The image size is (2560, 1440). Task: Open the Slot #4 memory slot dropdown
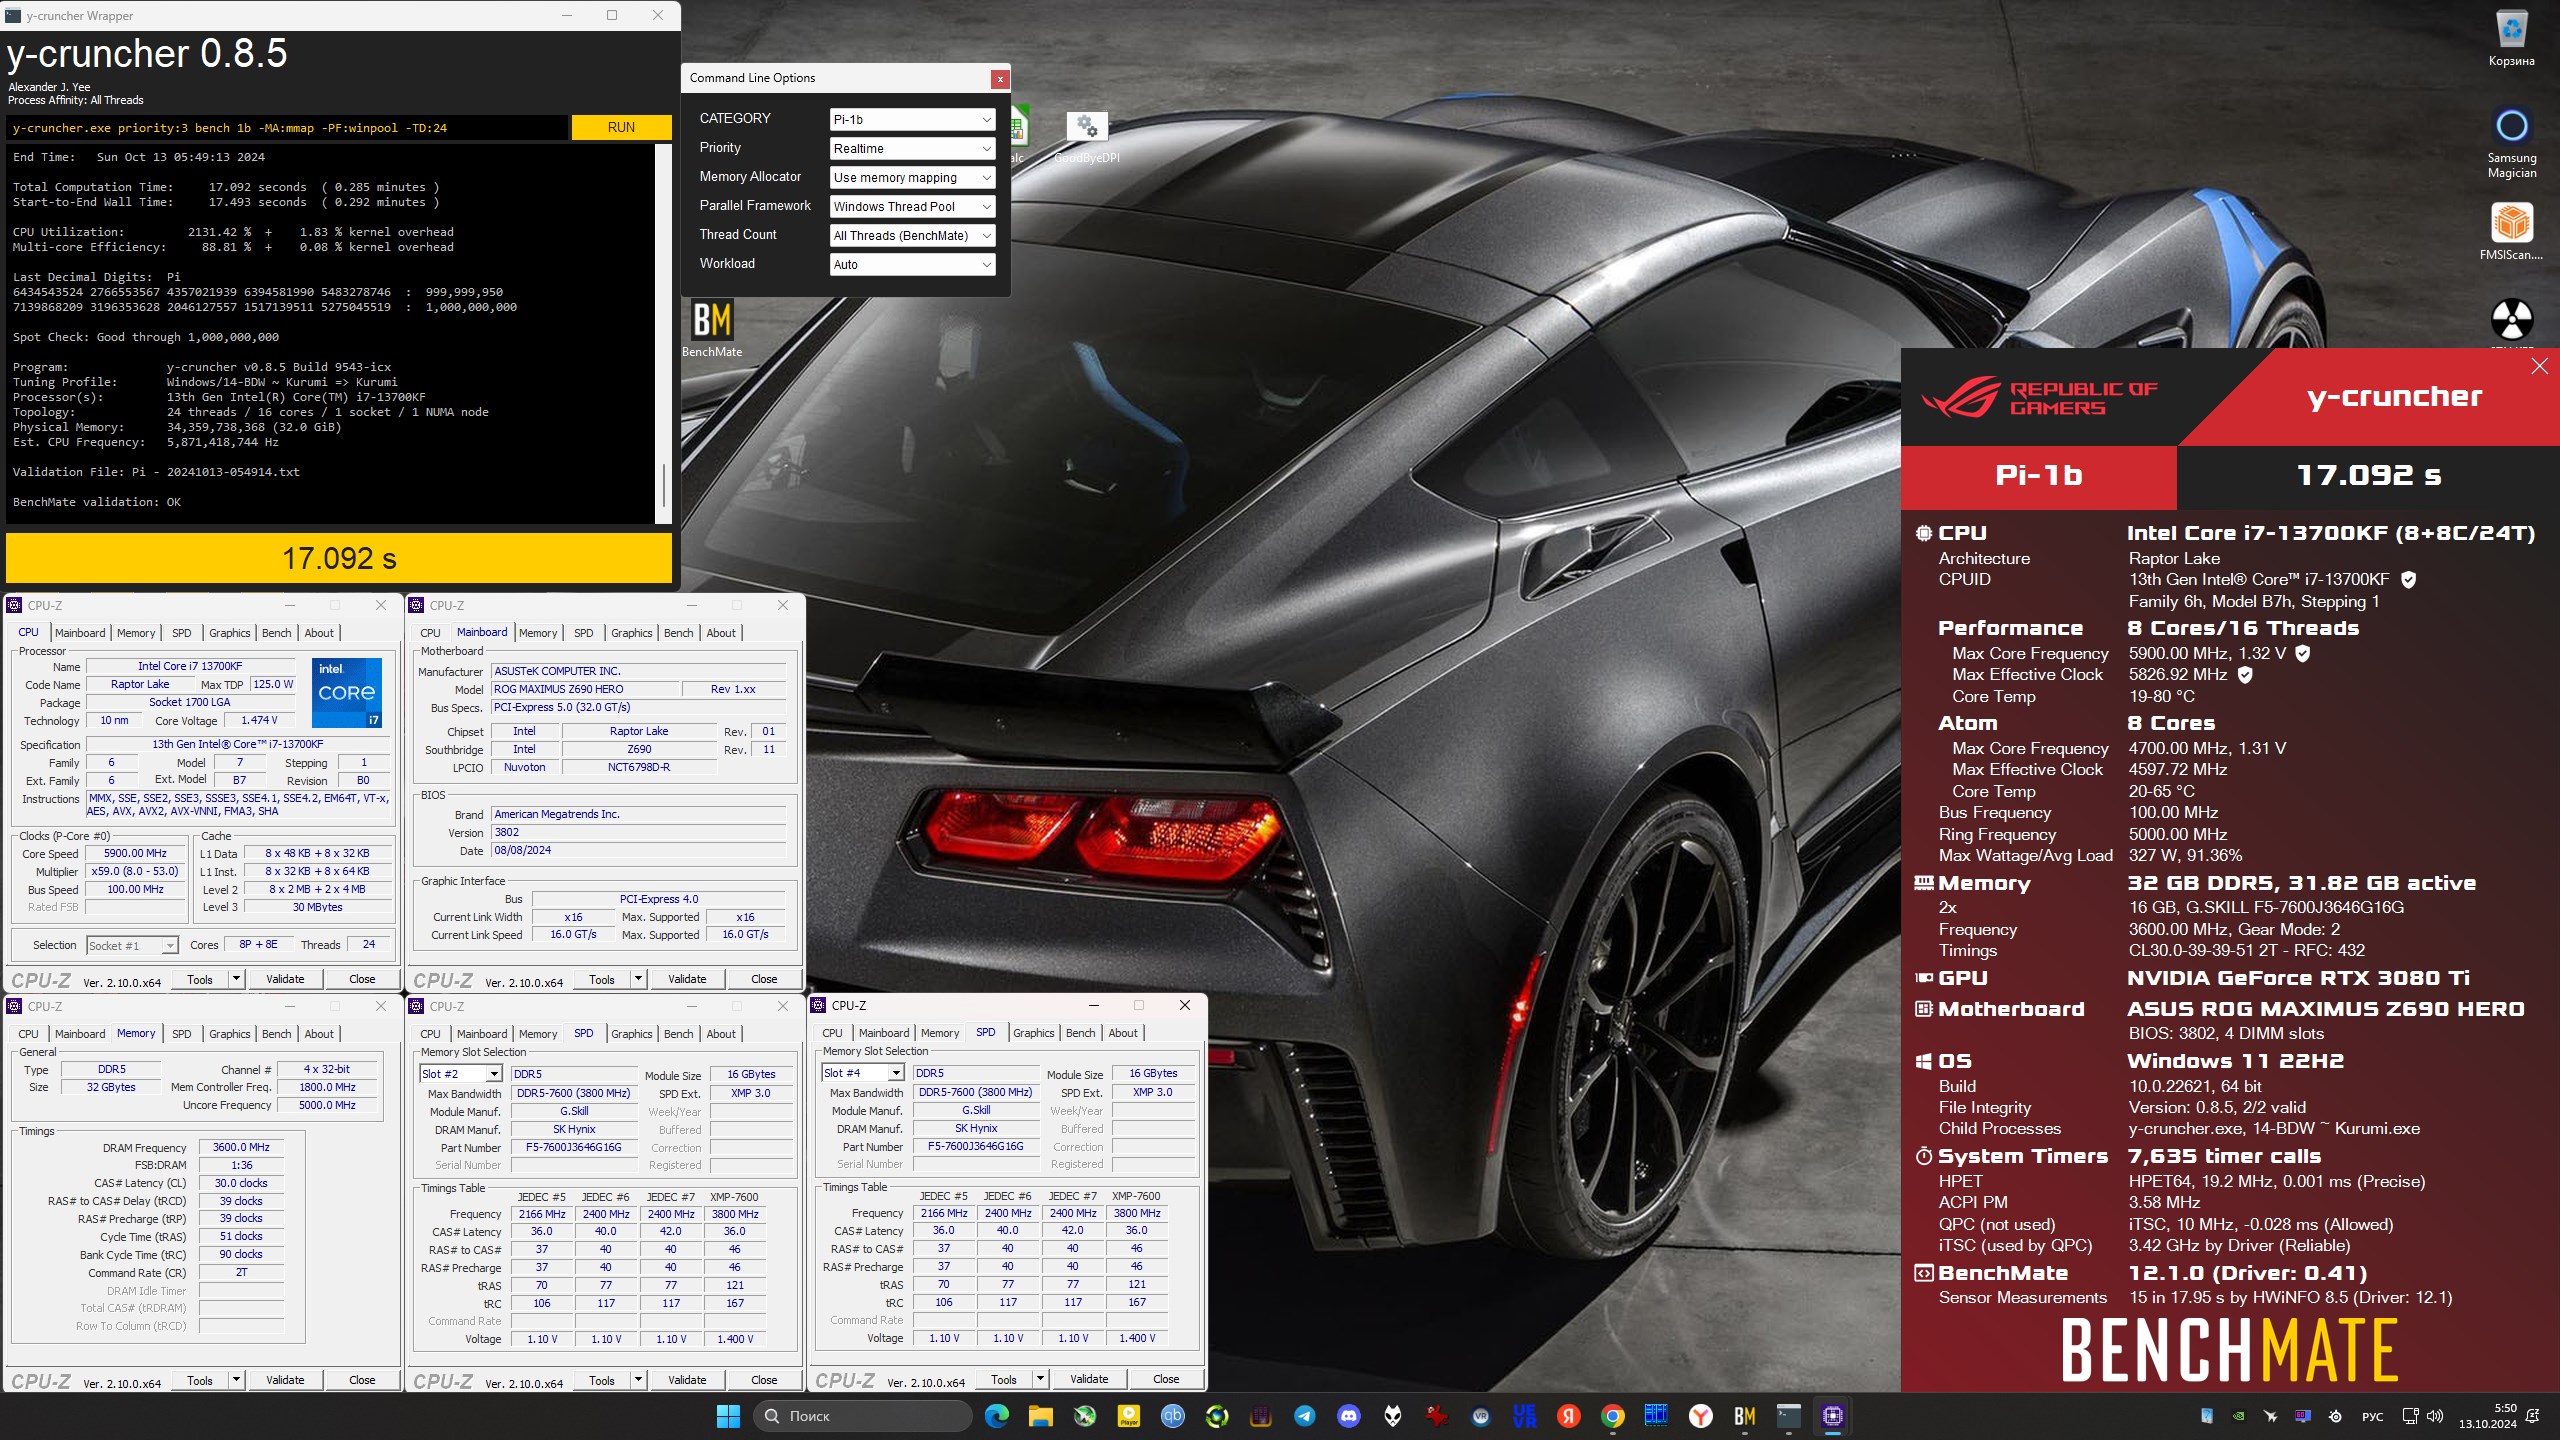click(x=862, y=1073)
